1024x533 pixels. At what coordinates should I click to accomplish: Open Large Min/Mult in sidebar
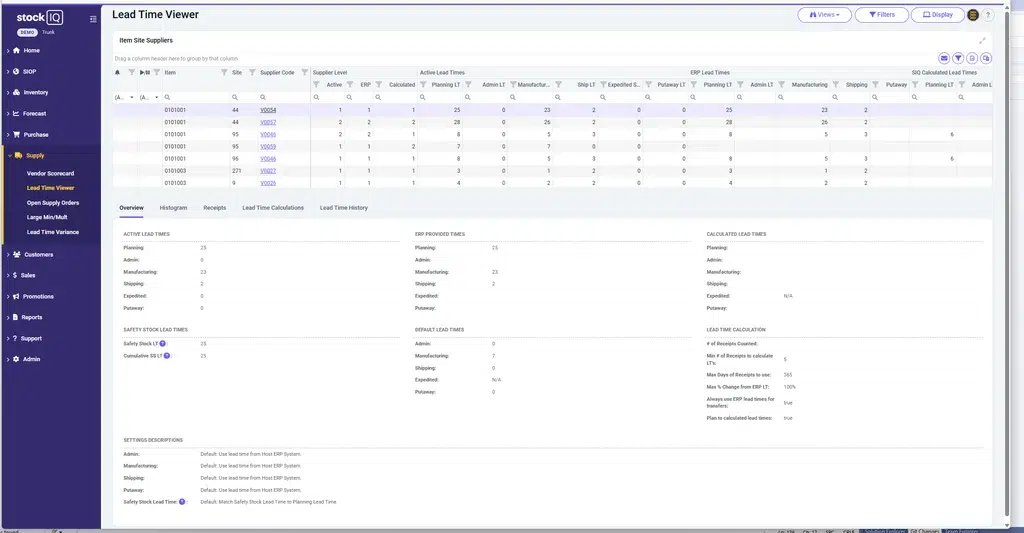click(47, 218)
